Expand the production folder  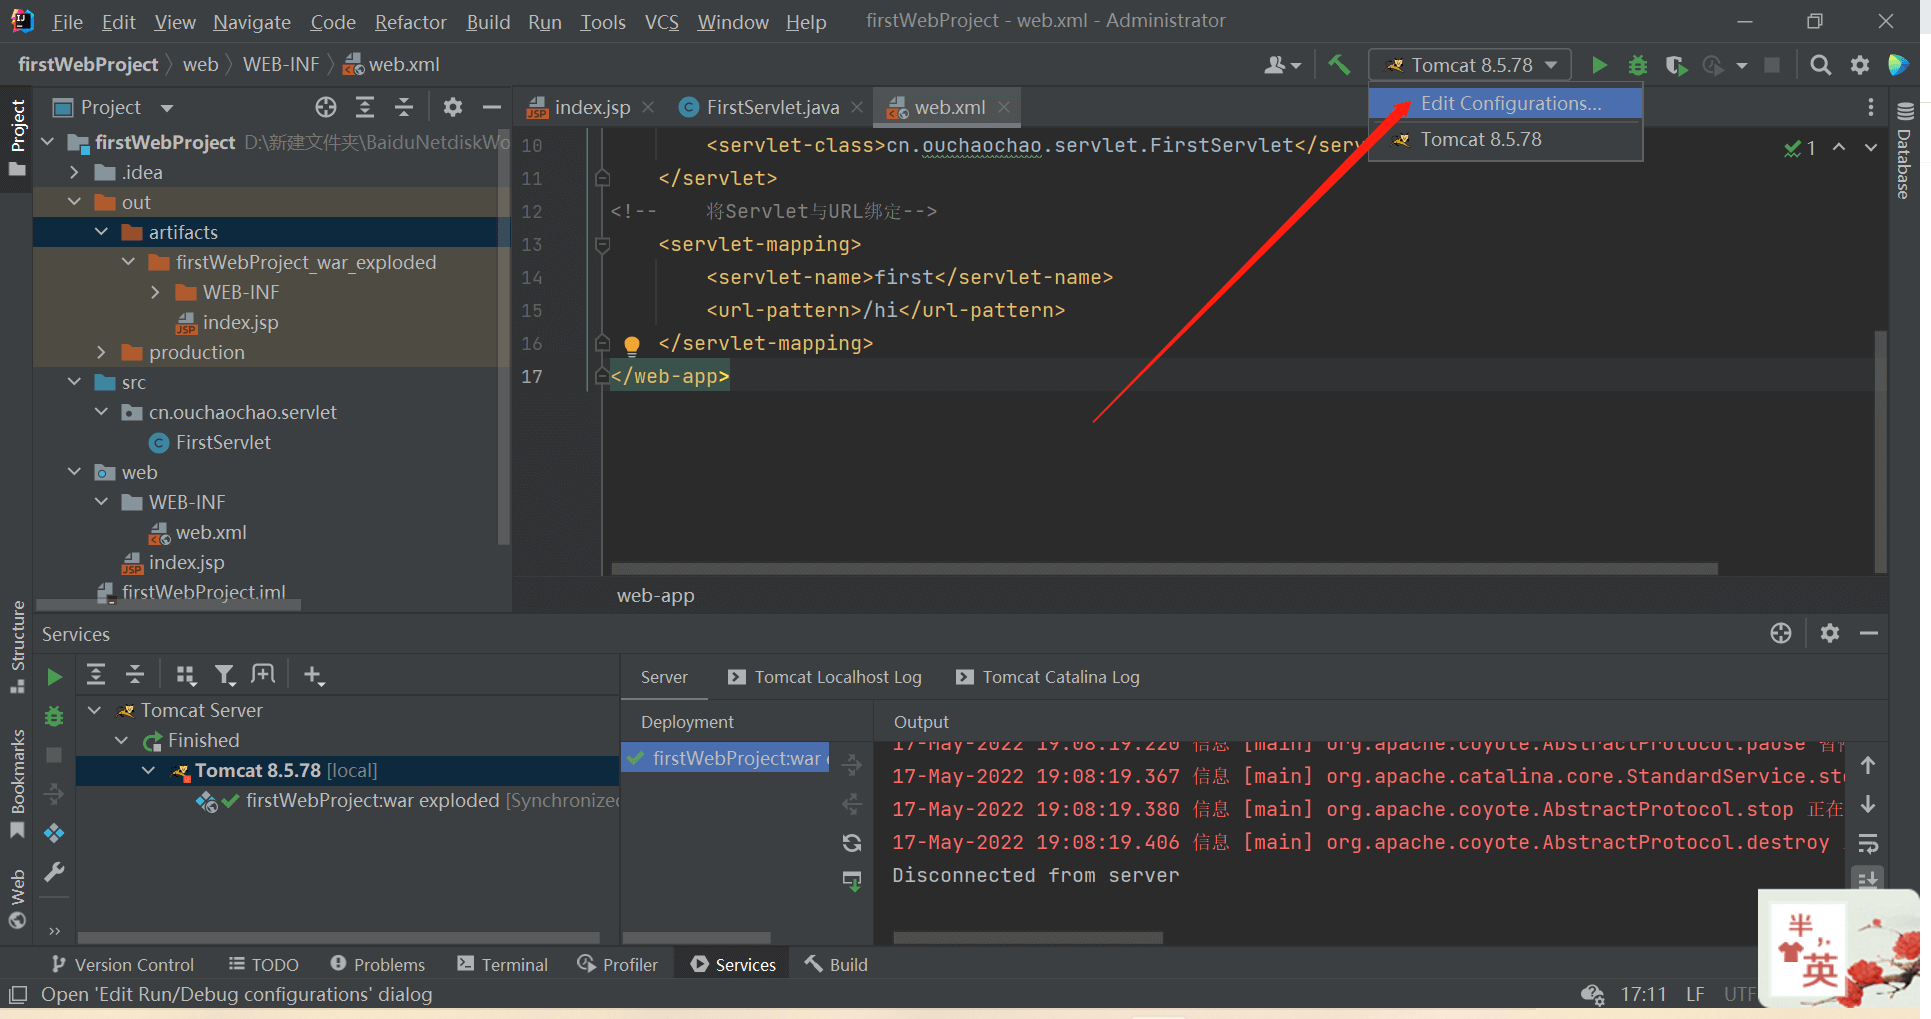(x=101, y=352)
